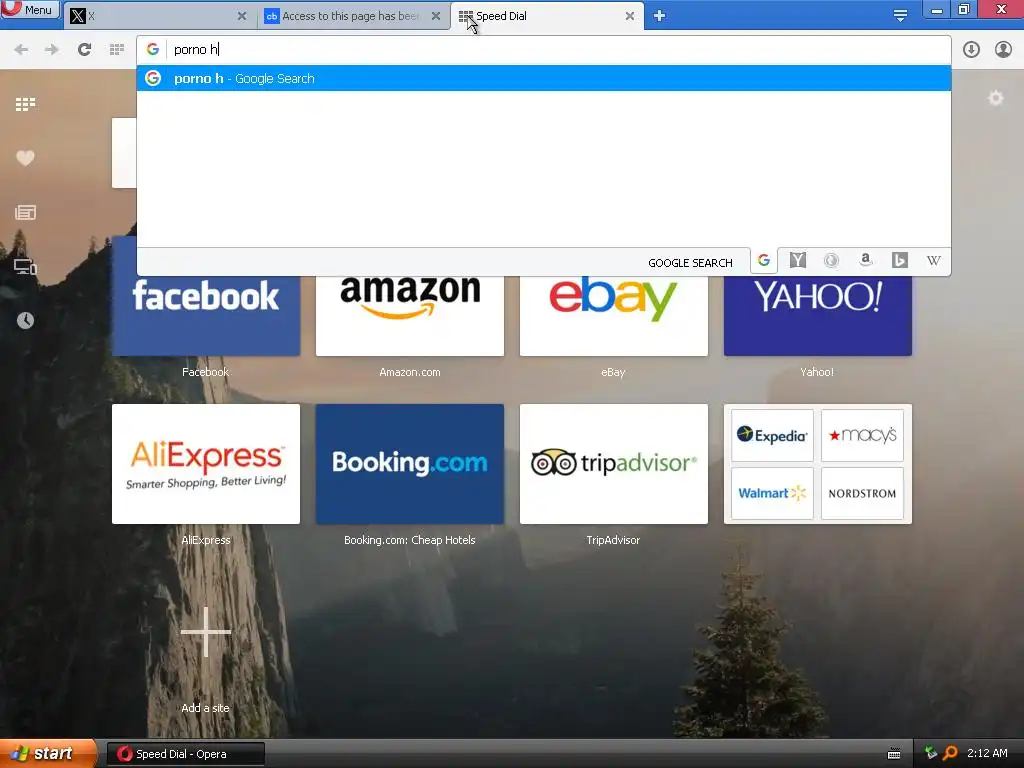Open Nordstrom in the folder tile
1024x768 pixels.
(x=862, y=493)
